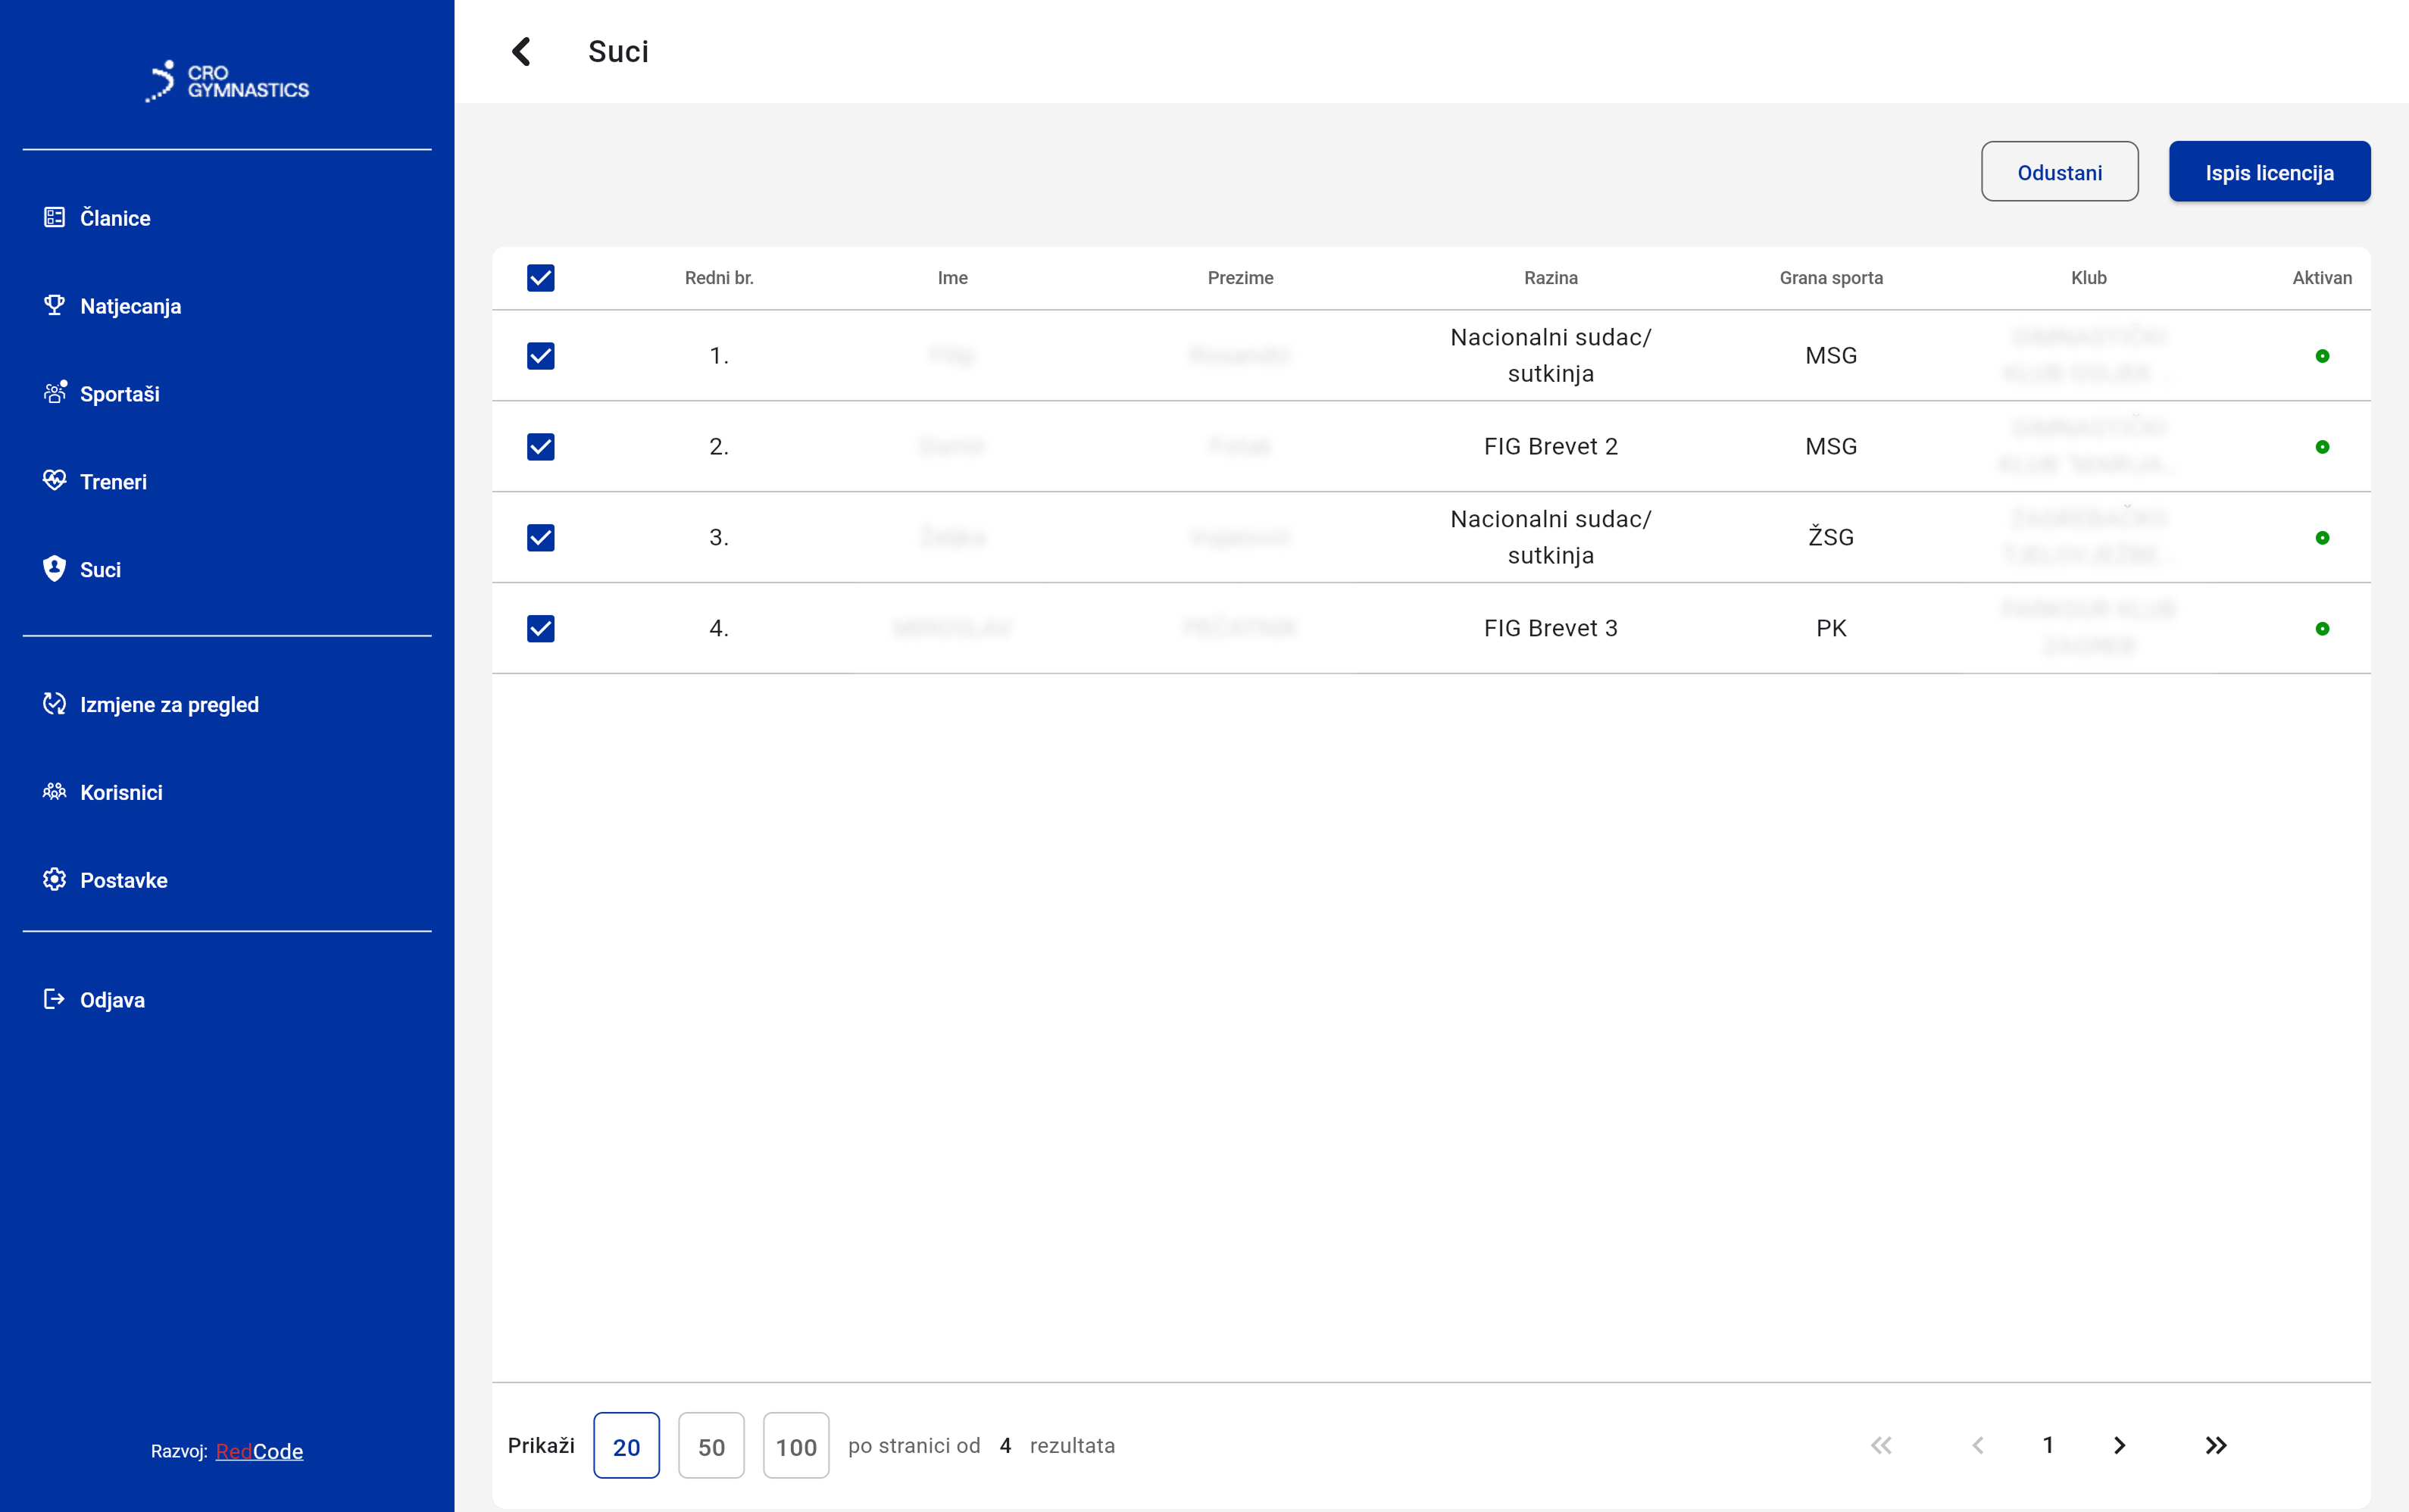
Task: Click the Suci shield icon
Action: click(x=54, y=569)
